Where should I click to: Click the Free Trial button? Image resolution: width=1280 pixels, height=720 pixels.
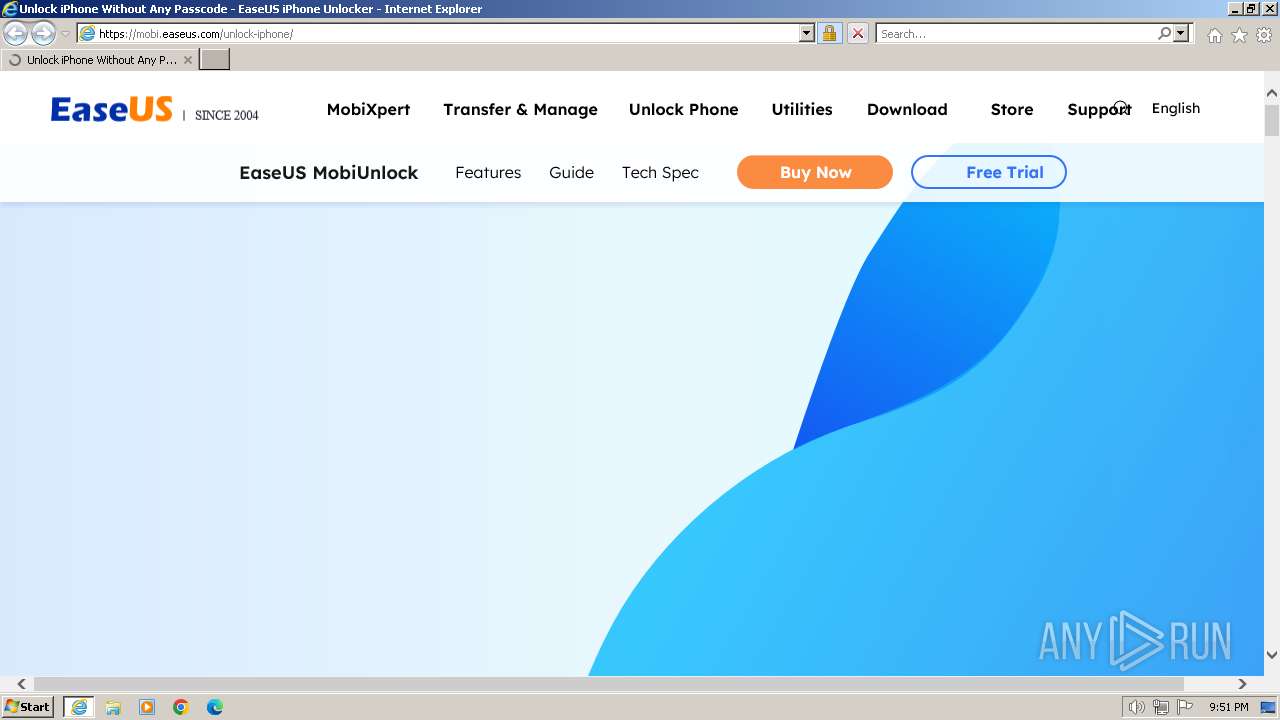tap(989, 172)
